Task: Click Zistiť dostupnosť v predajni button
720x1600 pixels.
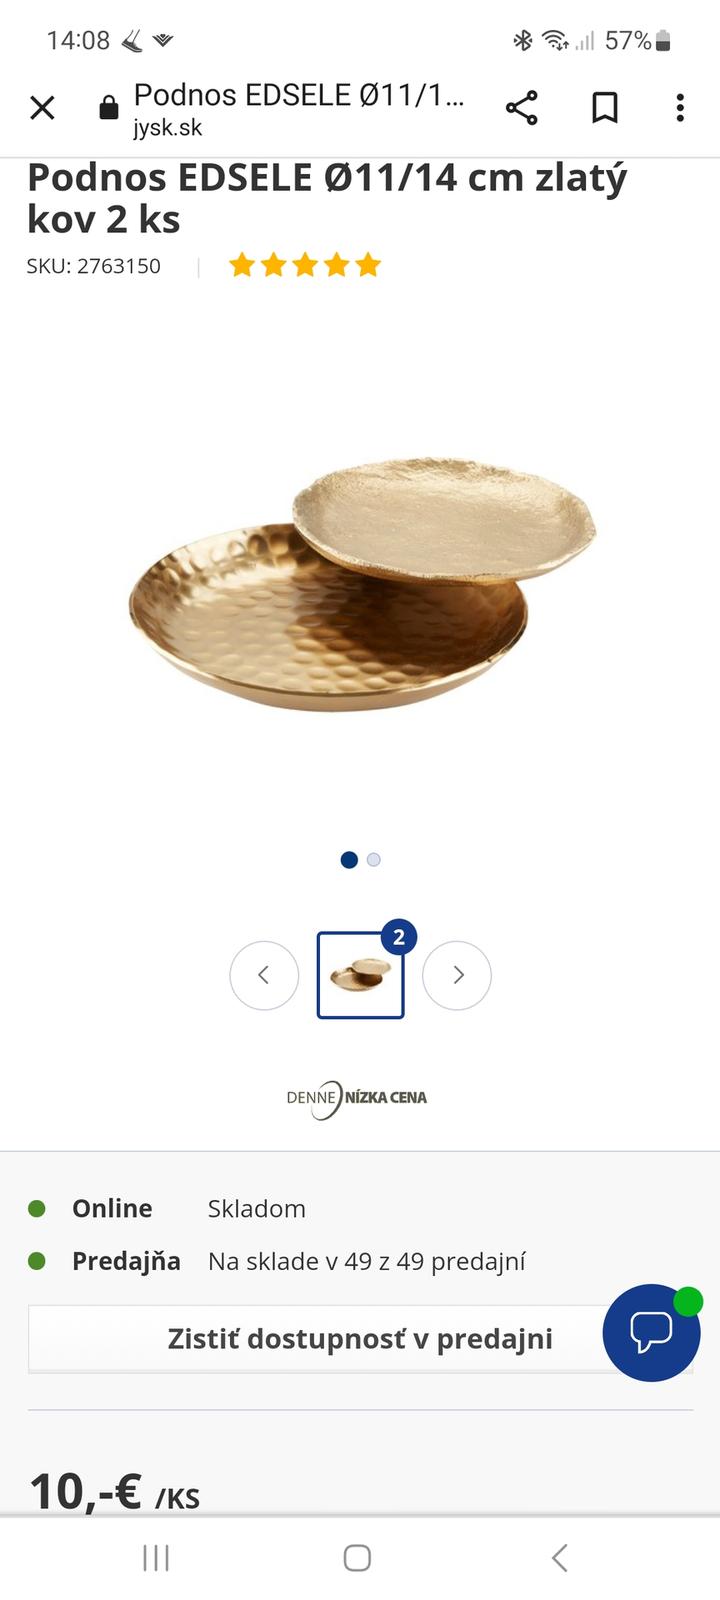Action: point(360,1338)
